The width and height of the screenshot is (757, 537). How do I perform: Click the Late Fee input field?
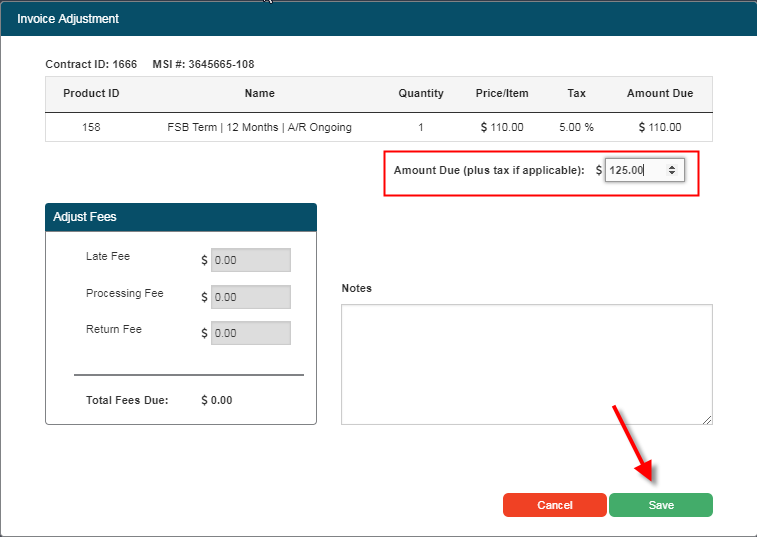click(x=250, y=260)
